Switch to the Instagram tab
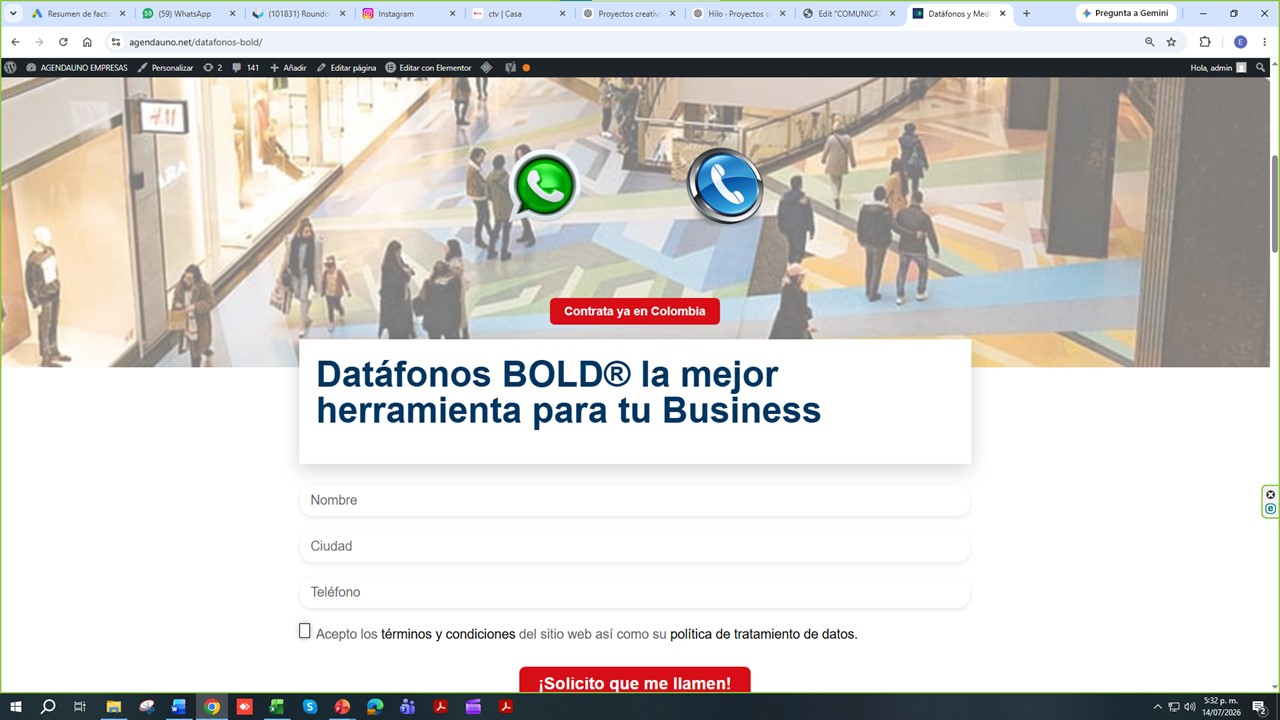The width and height of the screenshot is (1280, 720). tap(409, 13)
